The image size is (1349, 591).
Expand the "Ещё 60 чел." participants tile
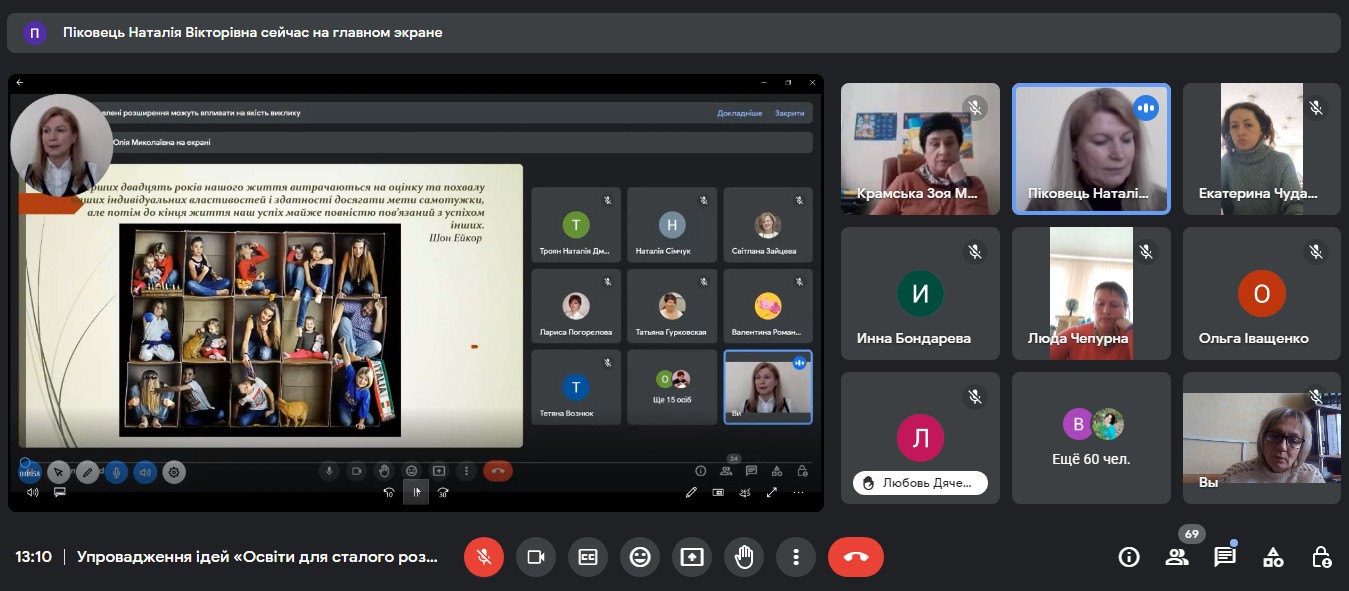point(1091,438)
